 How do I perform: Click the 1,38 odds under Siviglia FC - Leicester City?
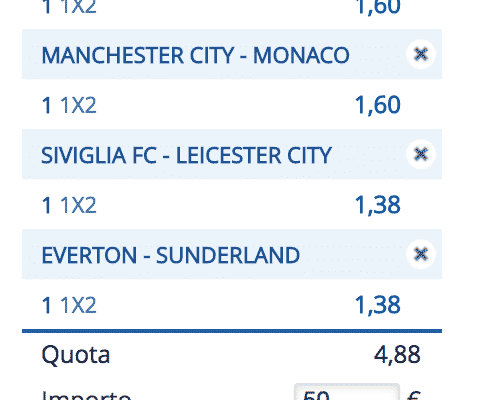pyautogui.click(x=377, y=205)
